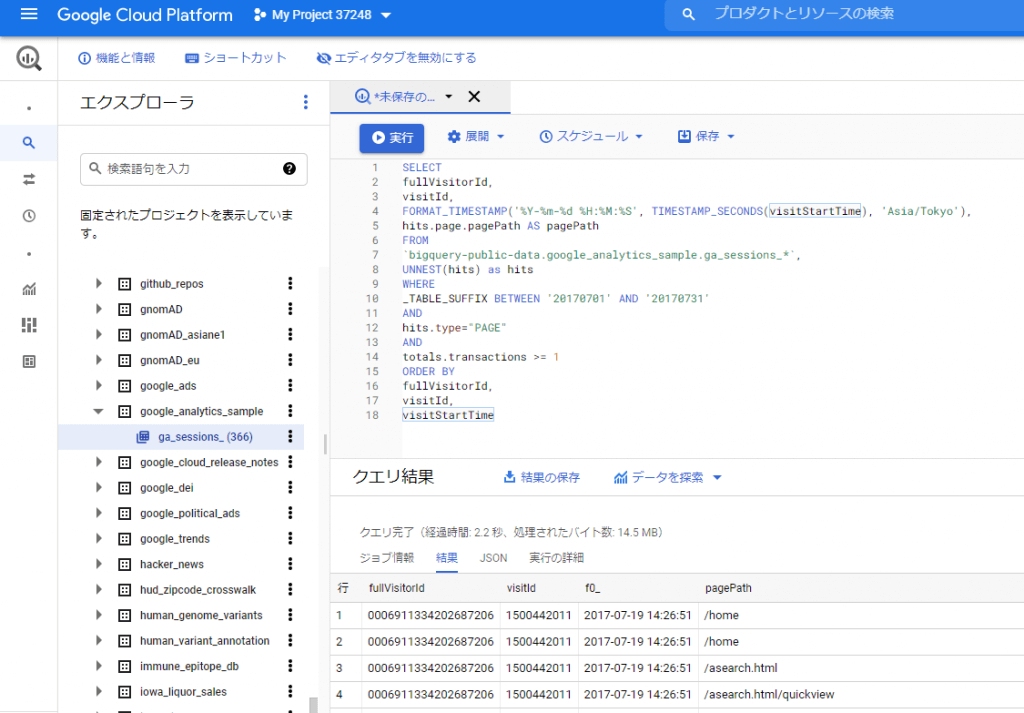Open the スケジュール dropdown
Screen dimensions: 1024x713
click(590, 136)
